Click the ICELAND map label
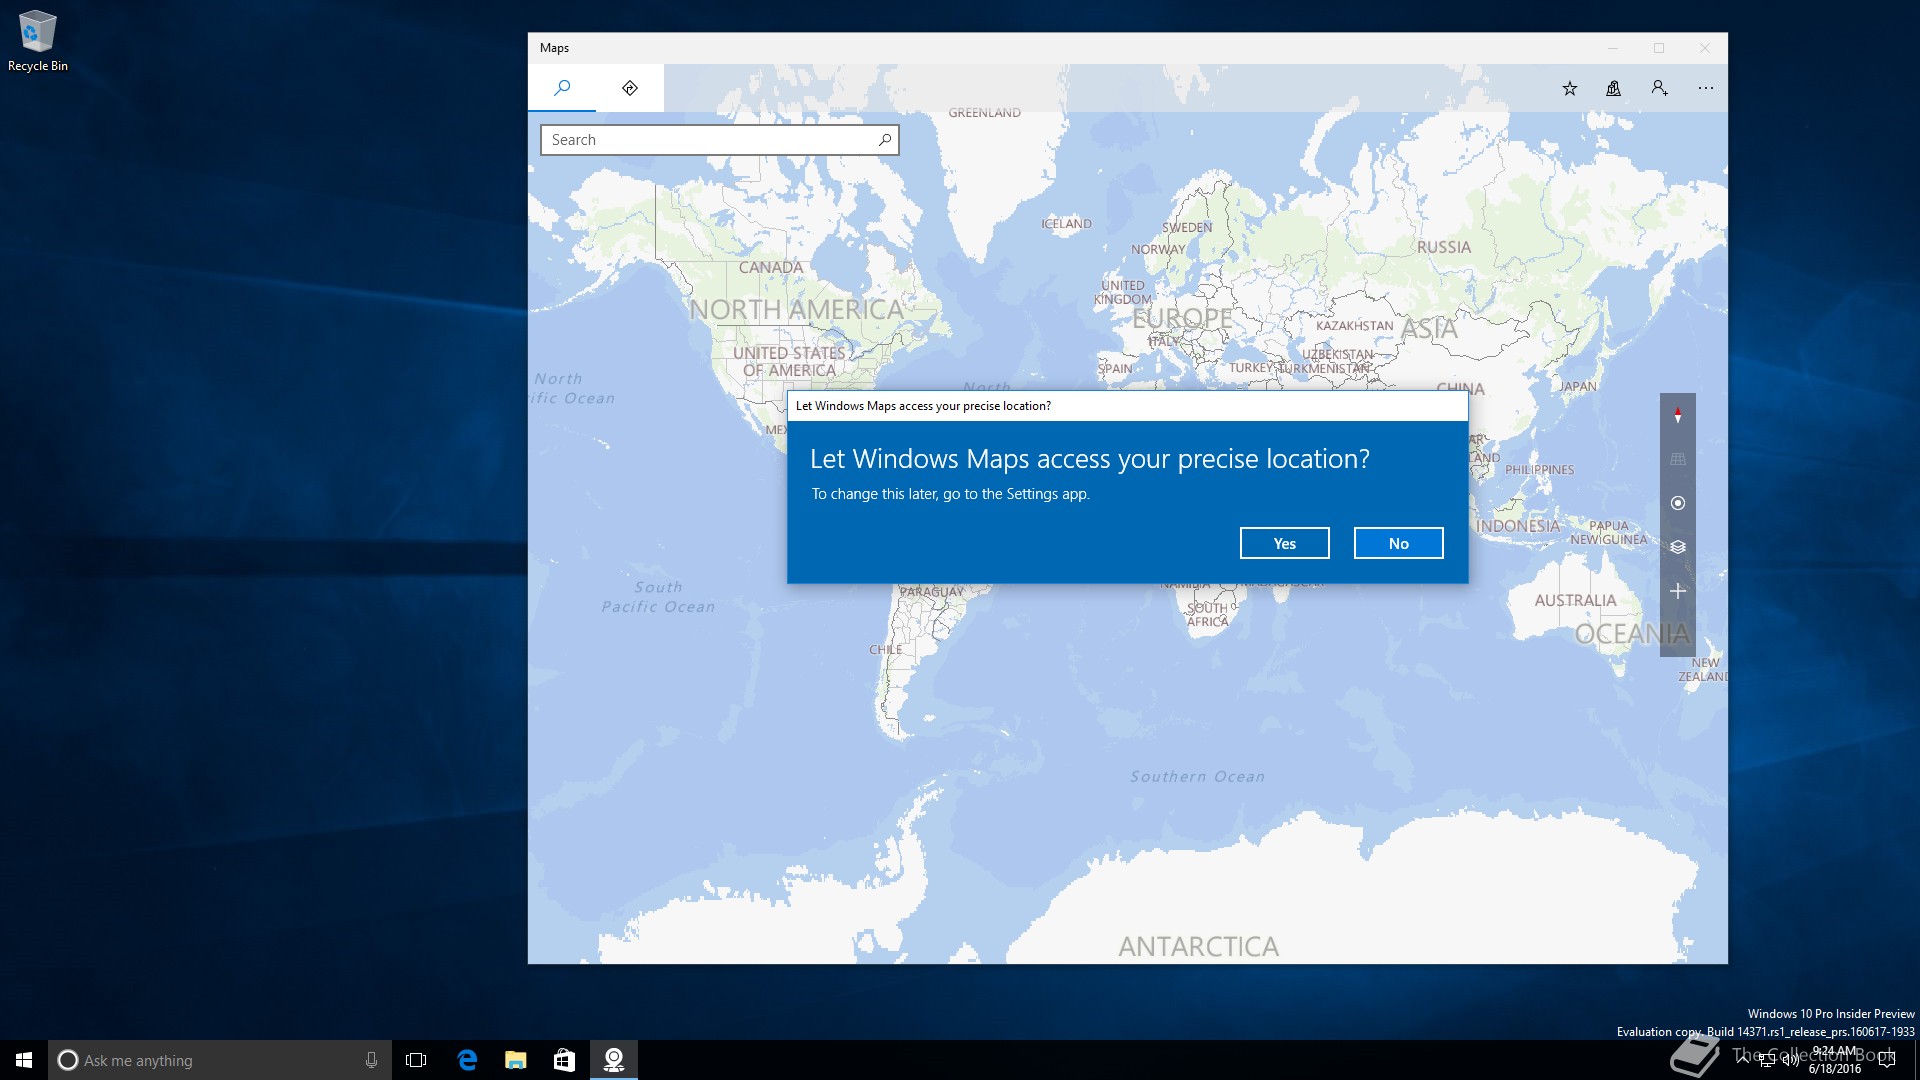The width and height of the screenshot is (1920, 1080). (1066, 224)
